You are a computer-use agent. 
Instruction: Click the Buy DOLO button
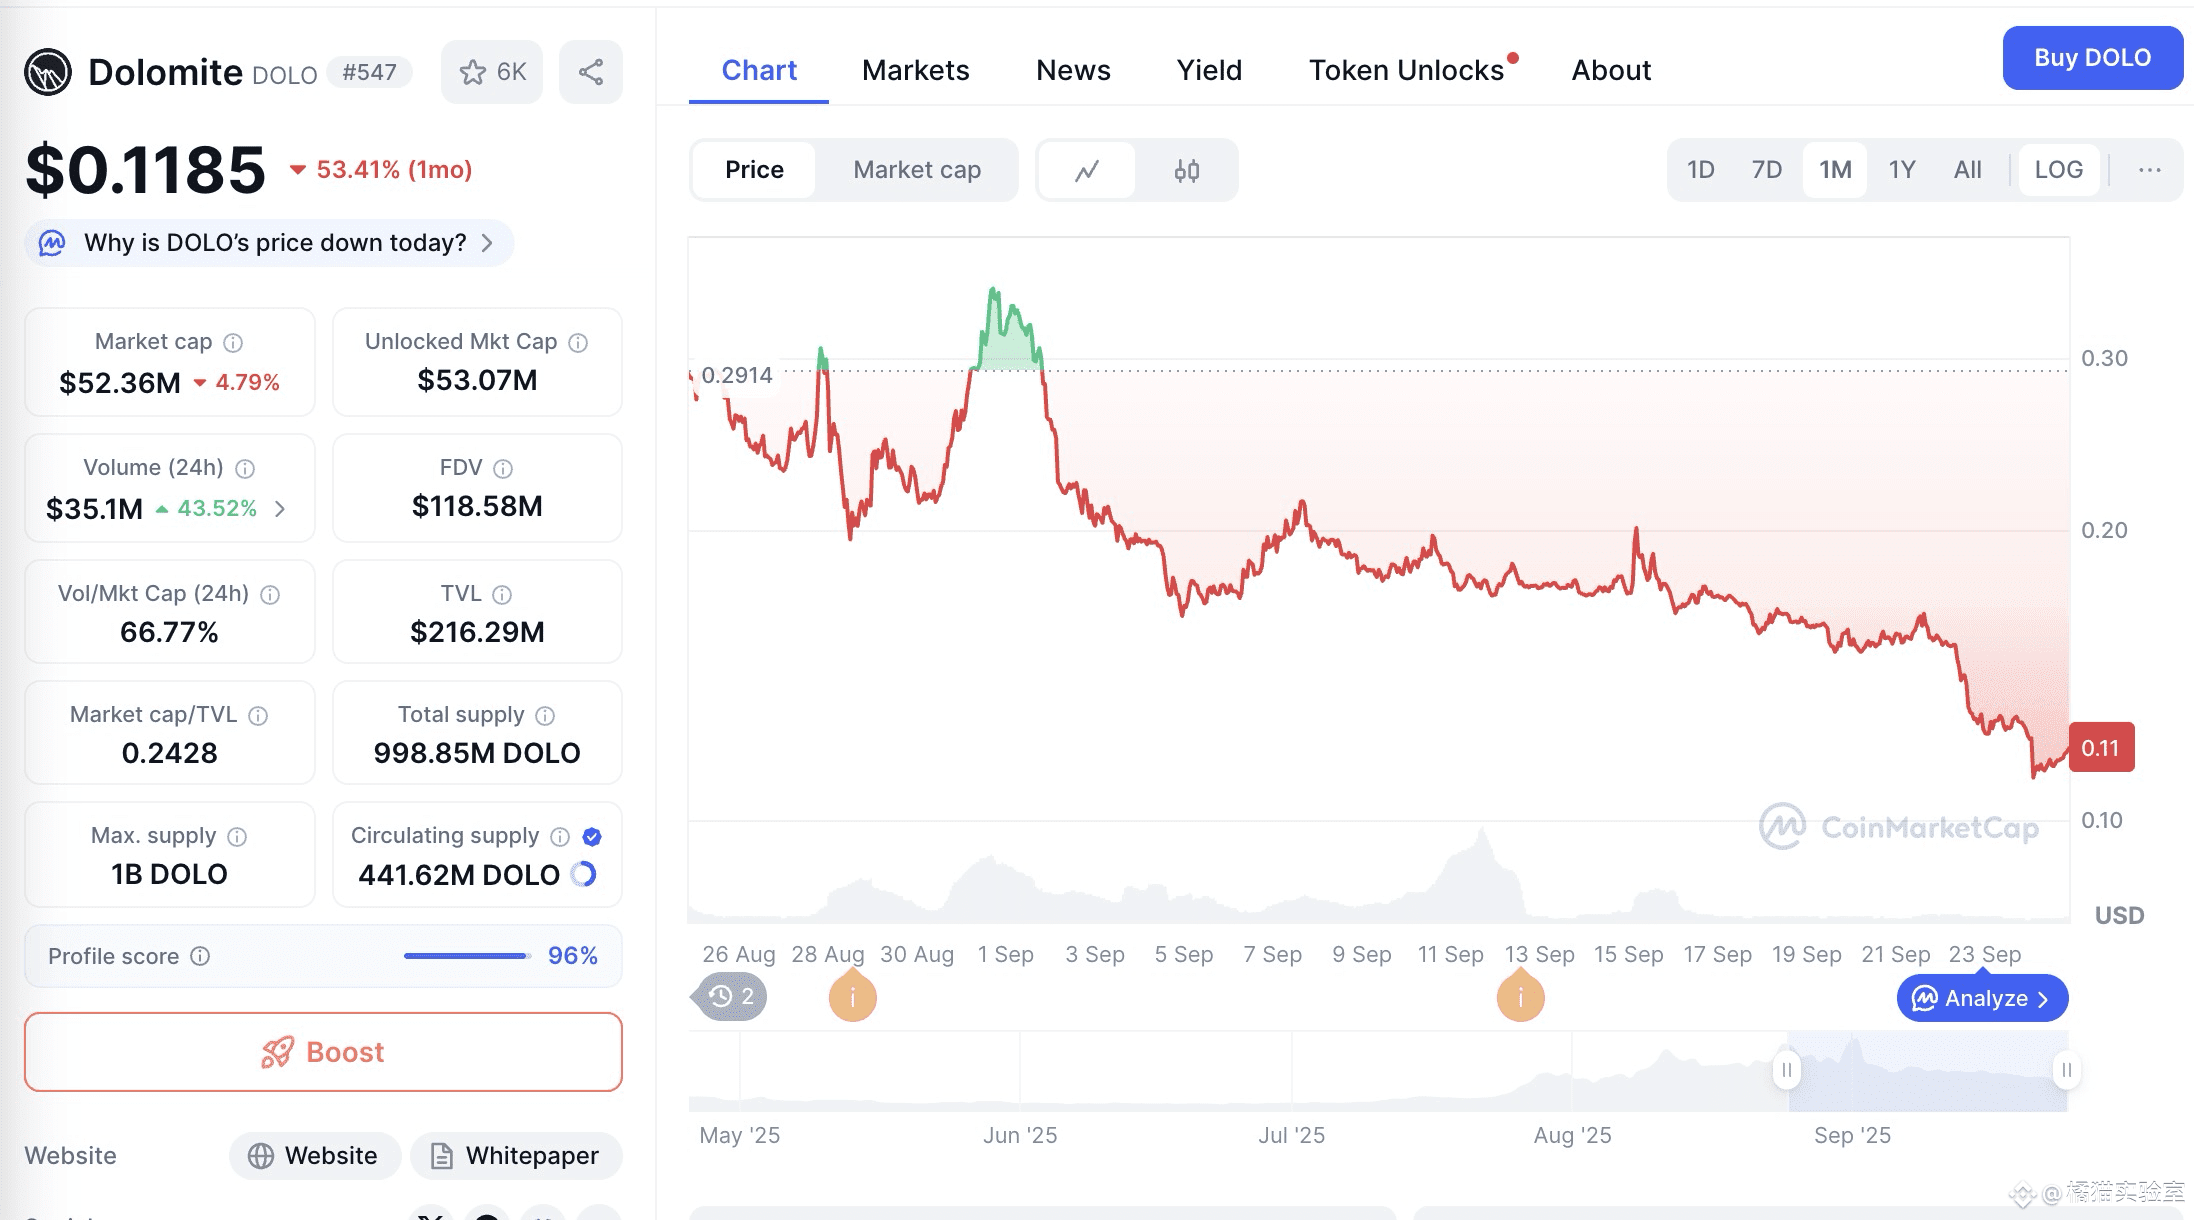pos(2092,58)
